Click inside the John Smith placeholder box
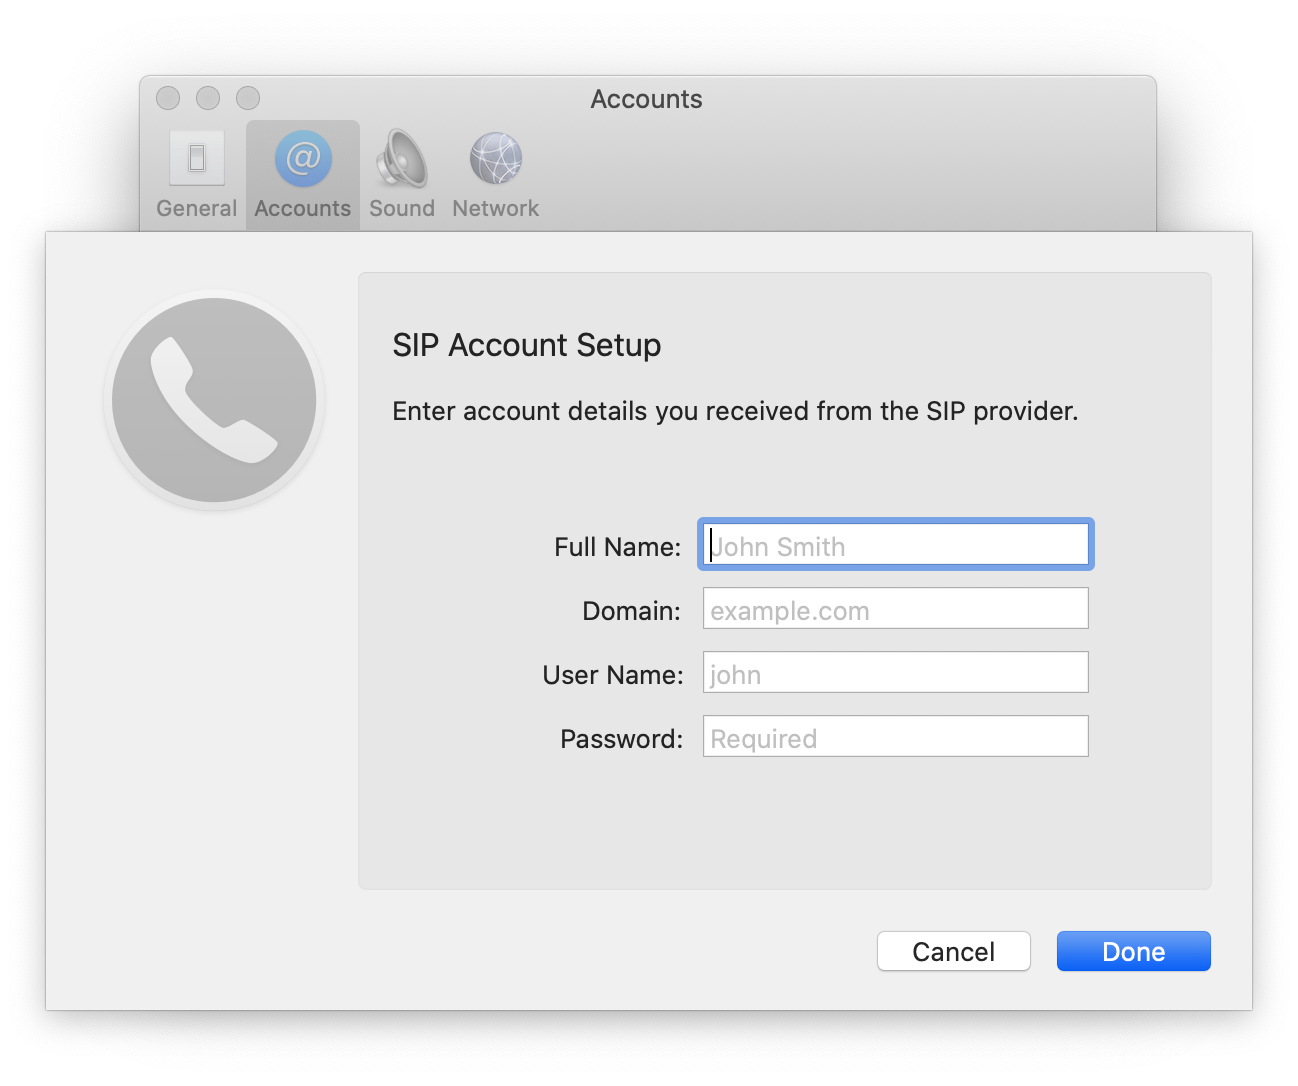 pyautogui.click(x=895, y=545)
